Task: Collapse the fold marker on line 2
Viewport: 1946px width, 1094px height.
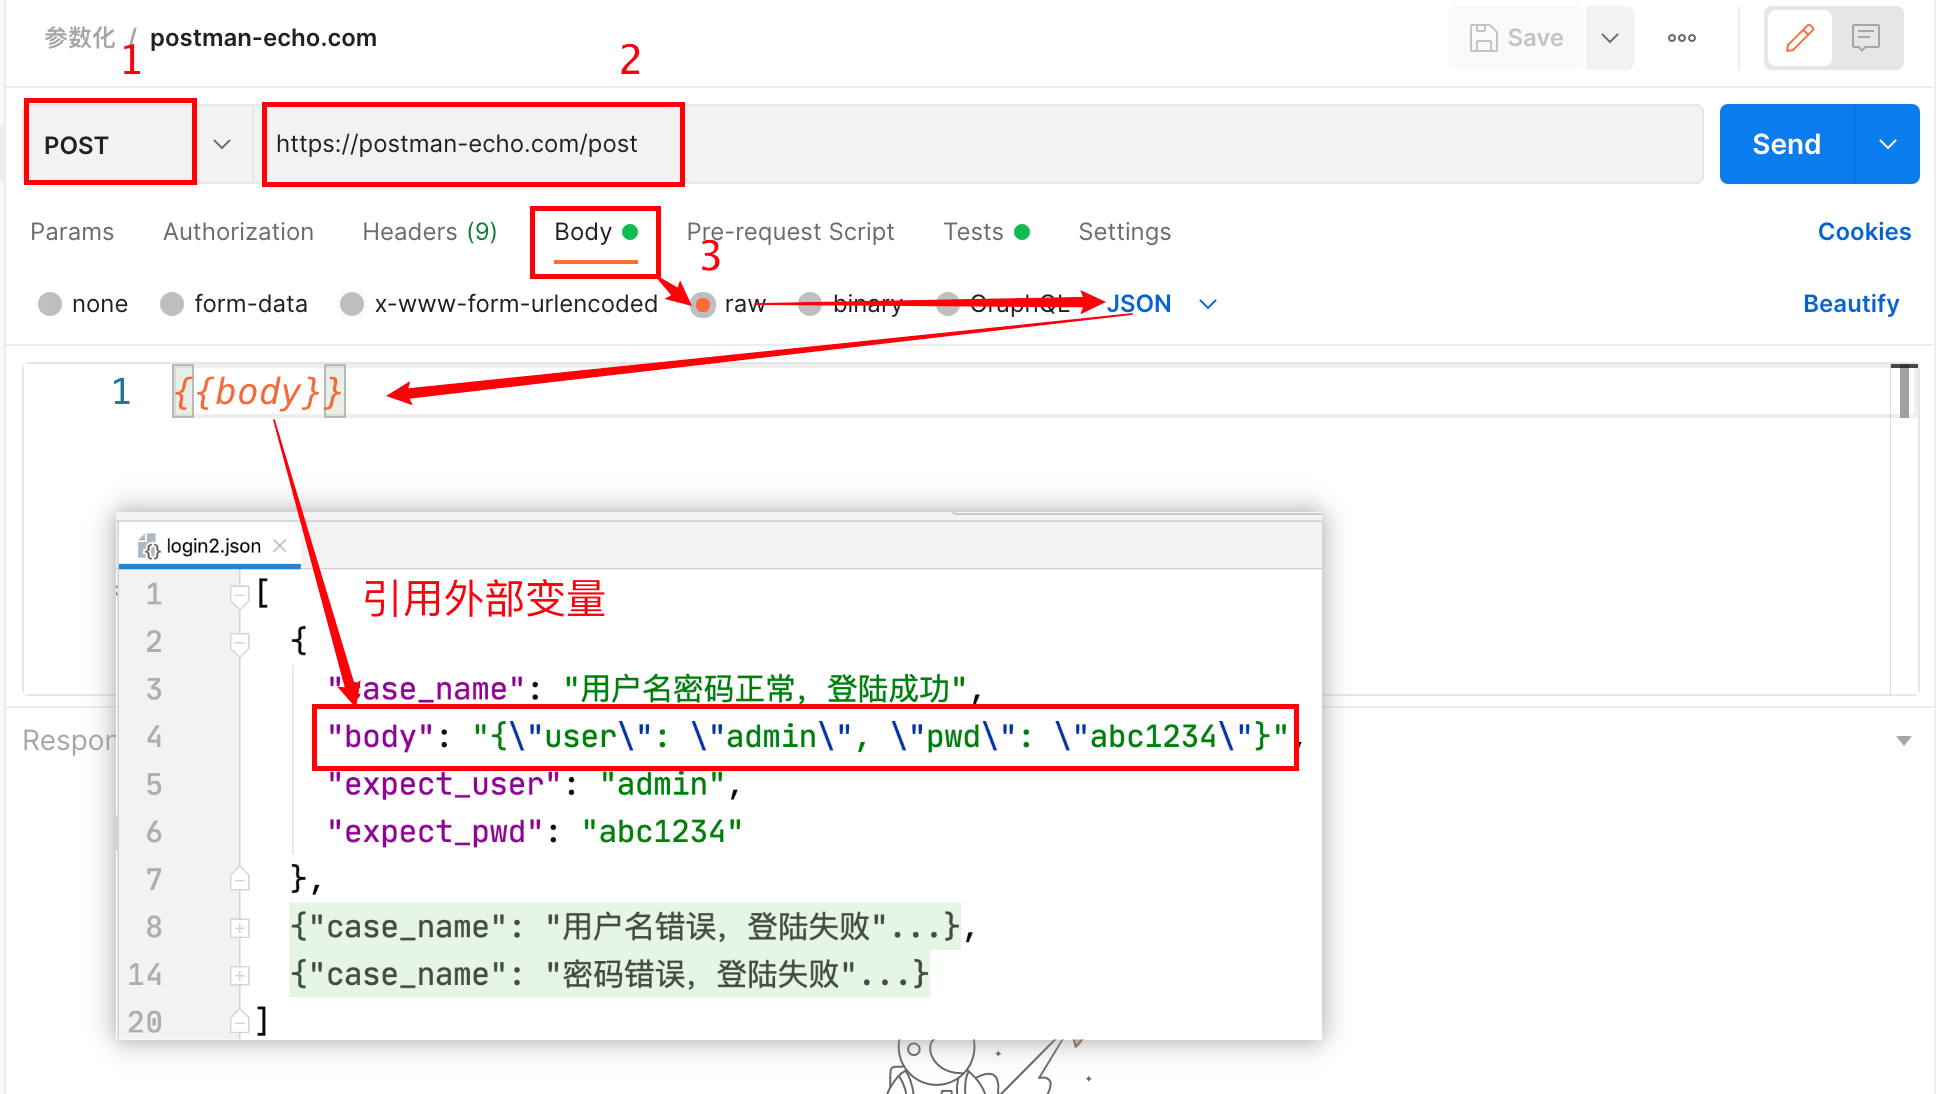Action: pos(240,642)
